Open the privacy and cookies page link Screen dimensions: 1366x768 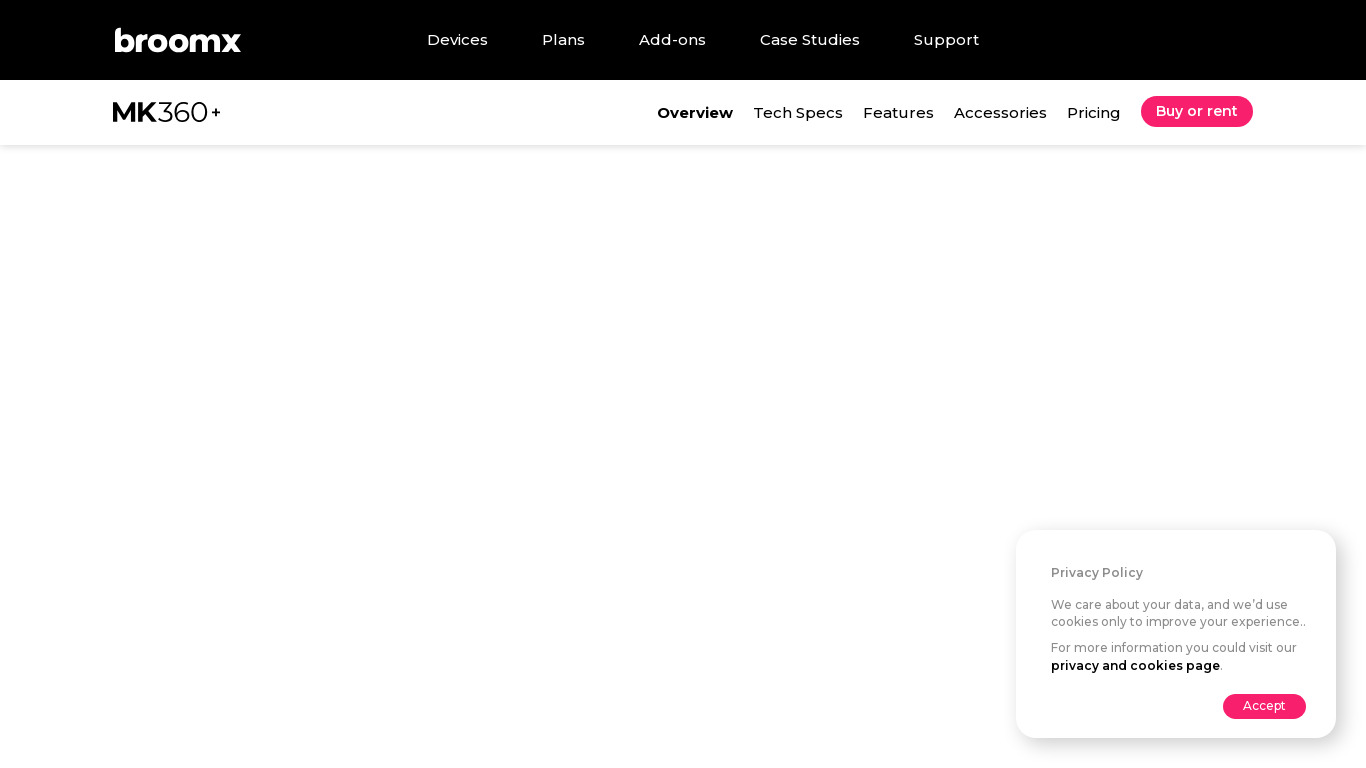1135,666
